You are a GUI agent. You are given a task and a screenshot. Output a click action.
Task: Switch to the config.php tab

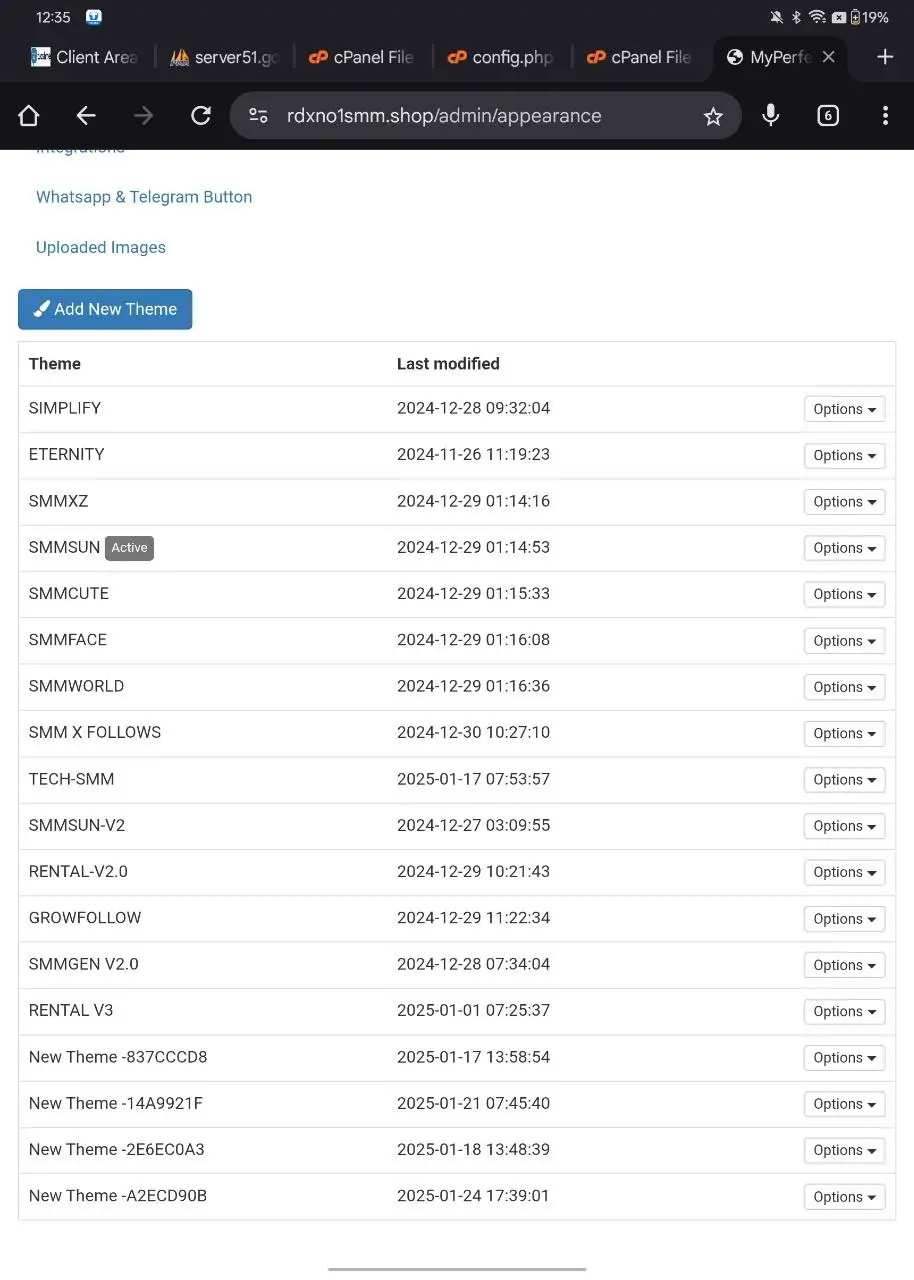tap(502, 57)
